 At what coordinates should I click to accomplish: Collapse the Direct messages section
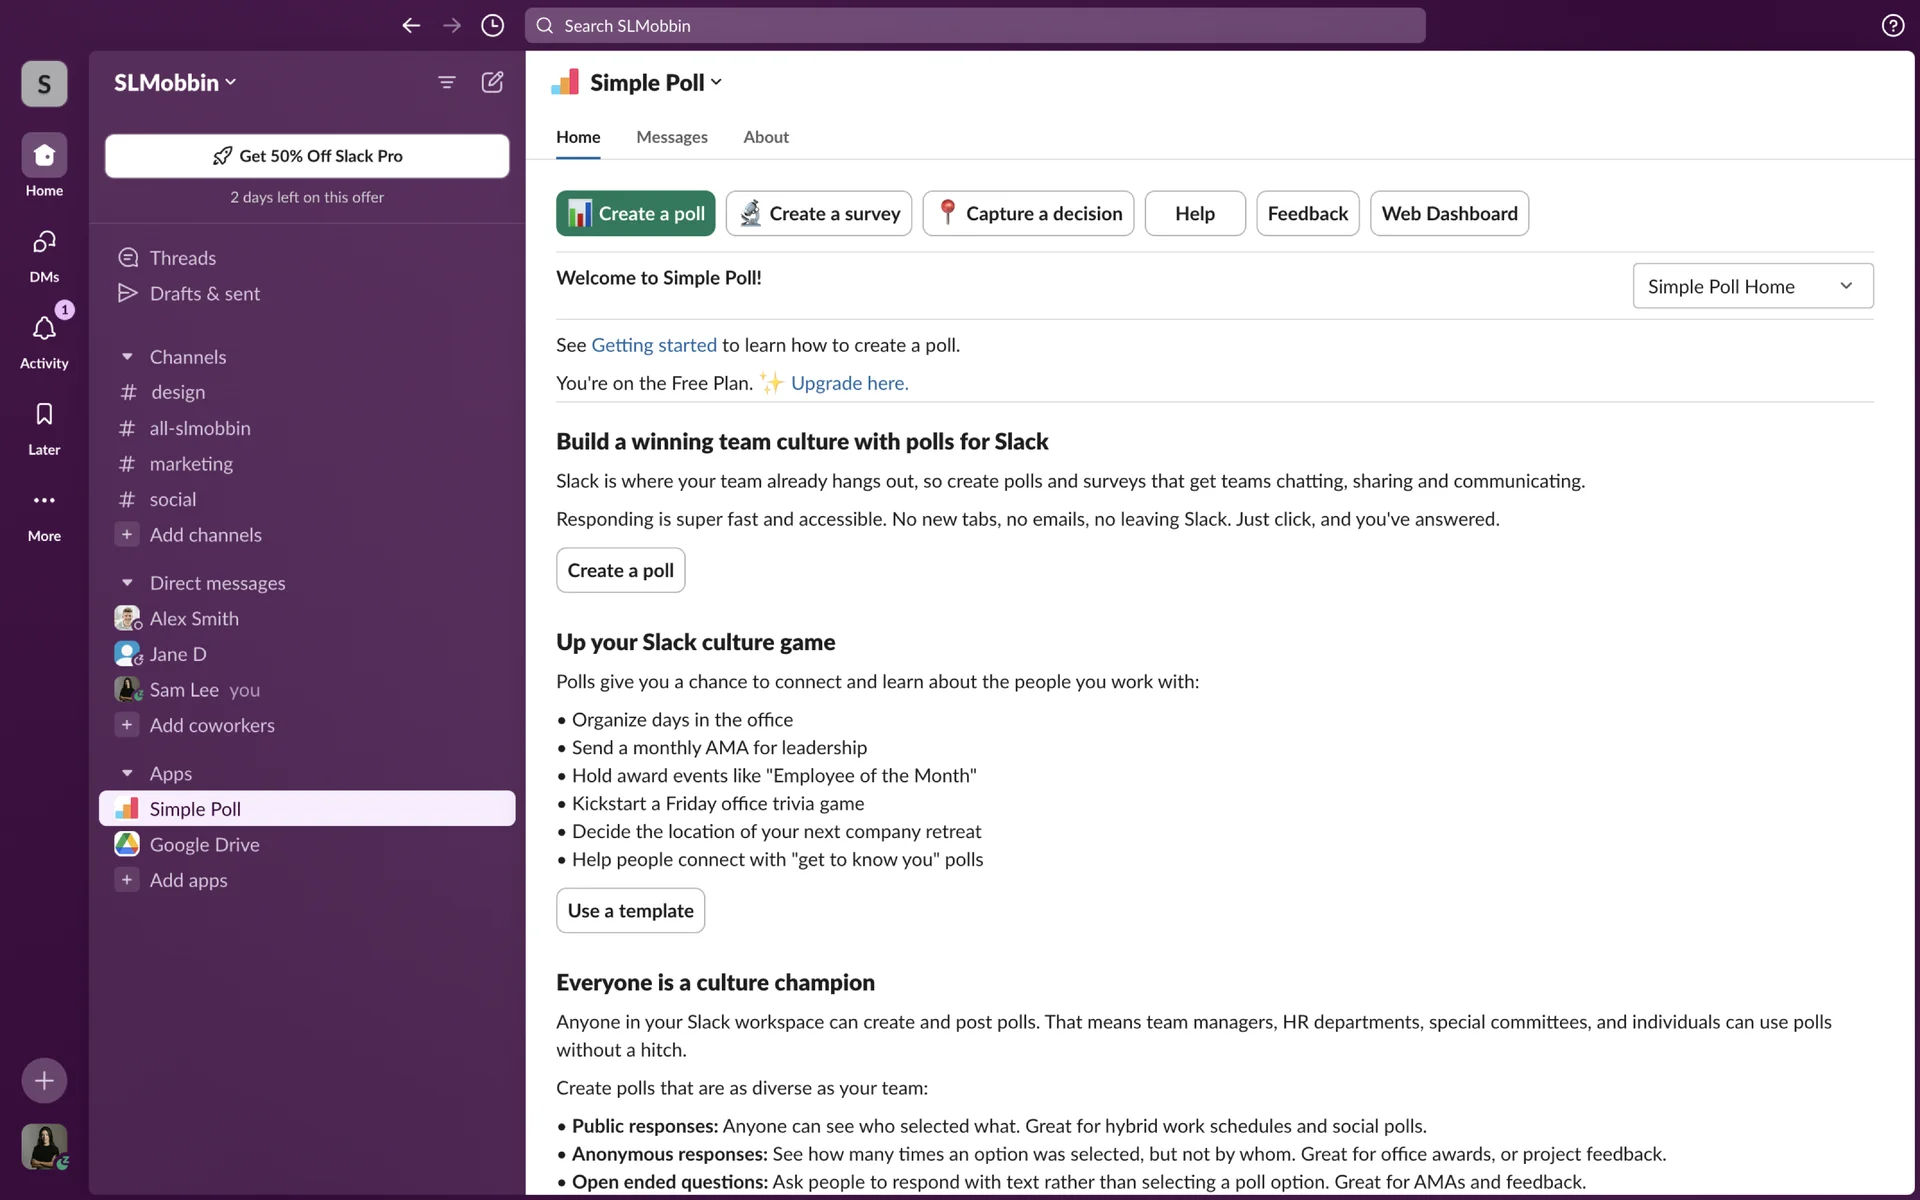coord(127,583)
